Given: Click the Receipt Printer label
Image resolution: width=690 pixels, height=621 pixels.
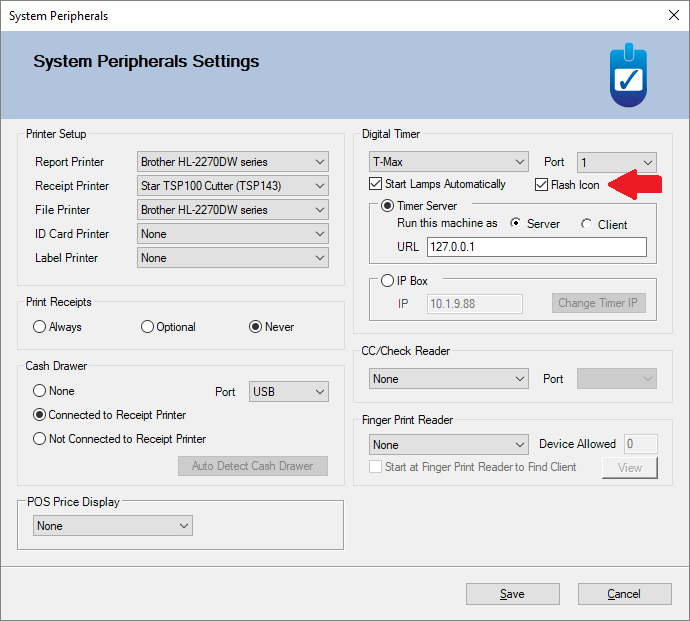Looking at the screenshot, I should tap(72, 186).
